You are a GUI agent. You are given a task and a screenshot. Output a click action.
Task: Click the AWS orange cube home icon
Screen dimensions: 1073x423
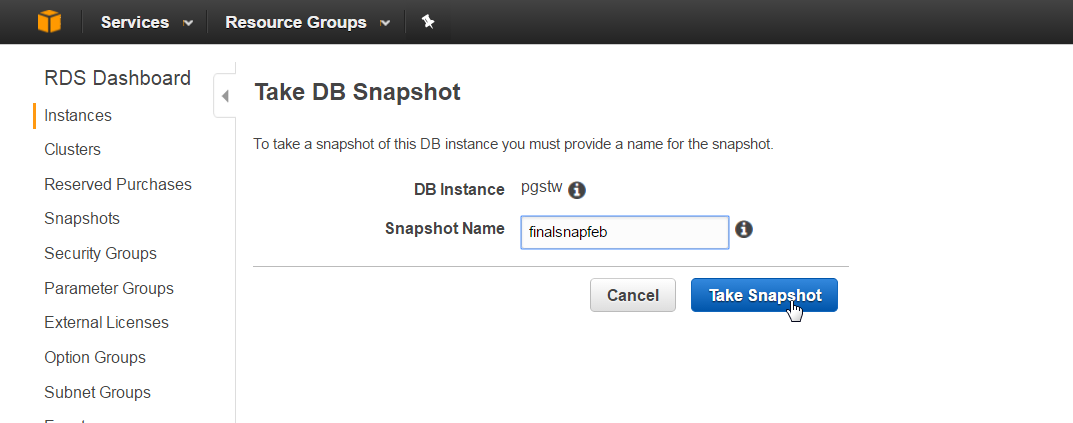click(49, 21)
